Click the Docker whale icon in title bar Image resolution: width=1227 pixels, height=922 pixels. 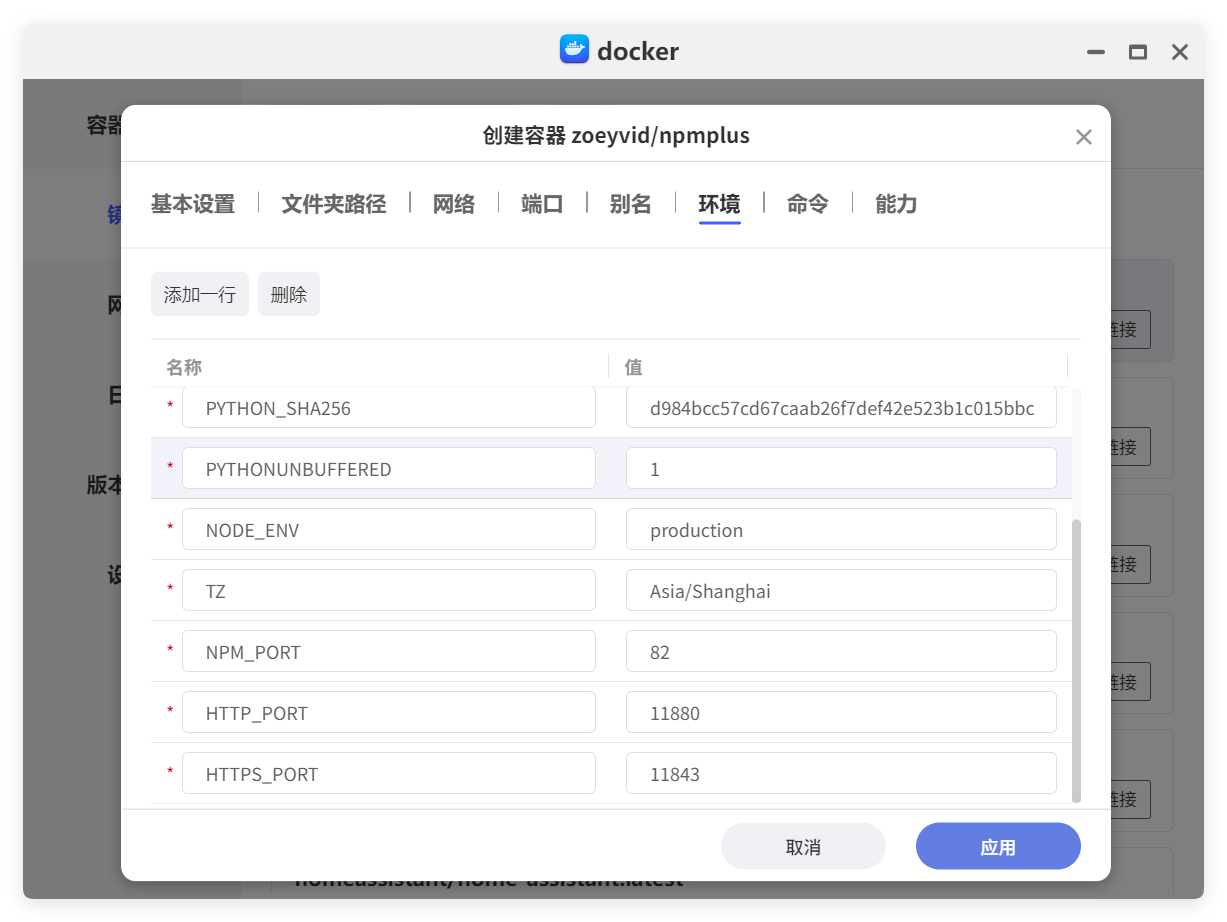[x=575, y=50]
